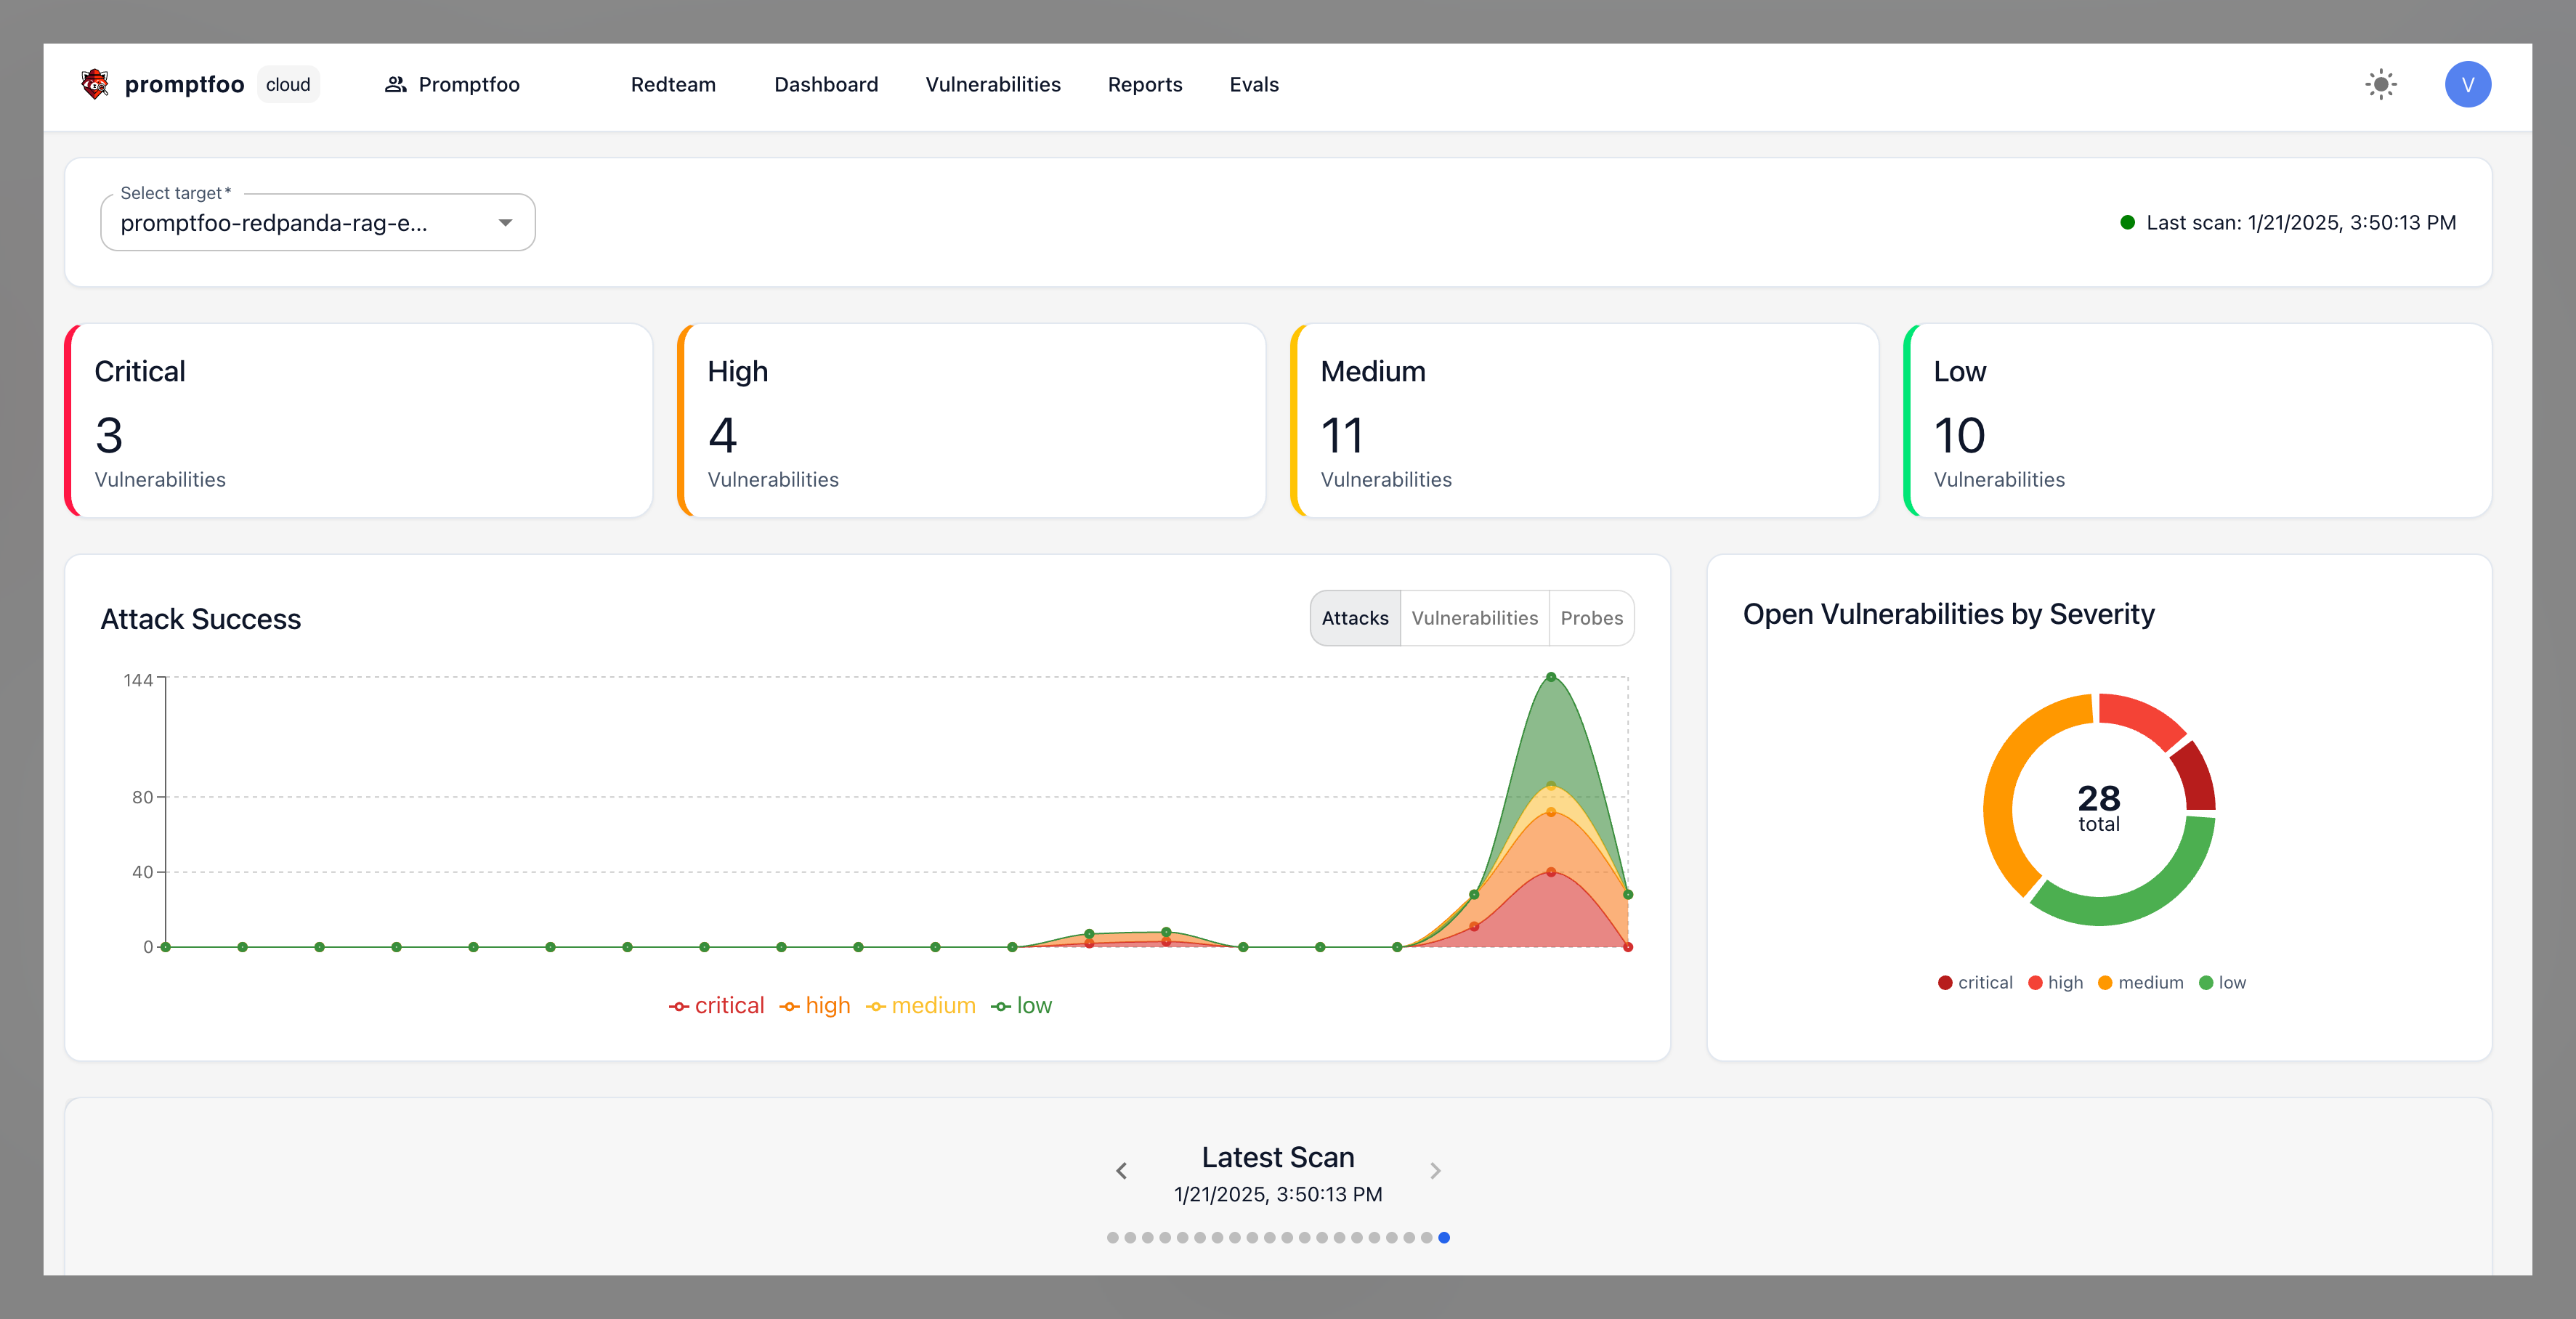Open the user avatar menu
The width and height of the screenshot is (2576, 1319).
pos(2467,84)
